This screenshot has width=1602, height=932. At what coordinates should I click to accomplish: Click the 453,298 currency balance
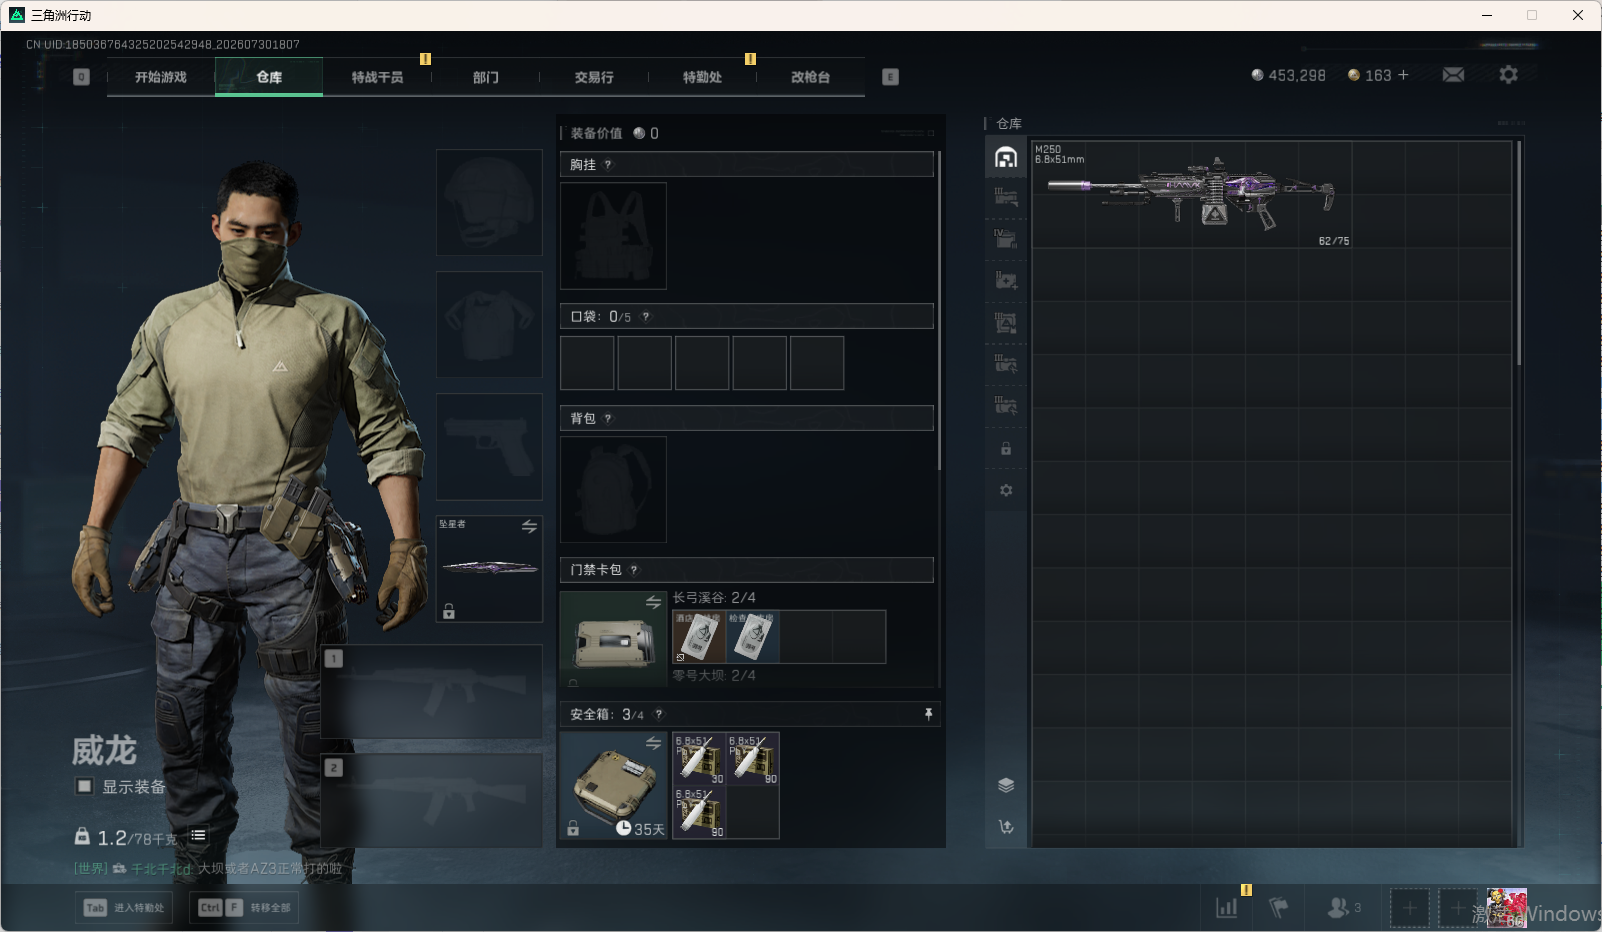click(x=1288, y=75)
